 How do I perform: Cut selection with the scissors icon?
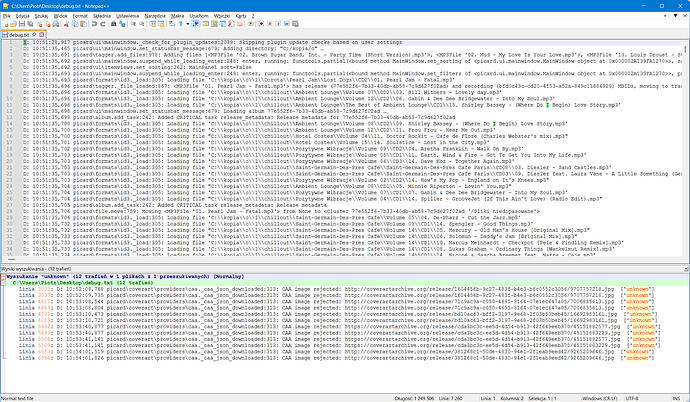coord(66,24)
